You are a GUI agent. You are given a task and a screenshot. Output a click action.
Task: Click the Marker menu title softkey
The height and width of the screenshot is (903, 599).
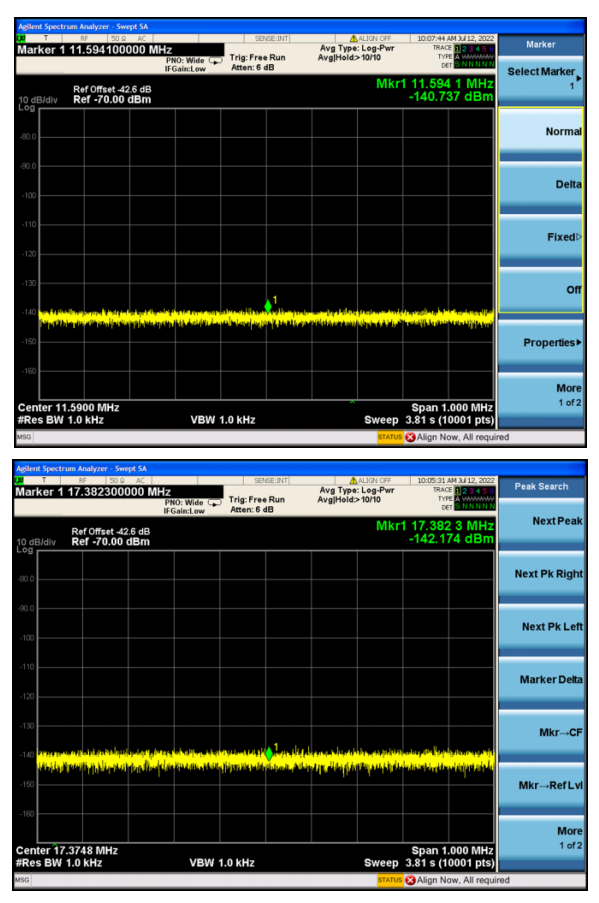(x=541, y=44)
